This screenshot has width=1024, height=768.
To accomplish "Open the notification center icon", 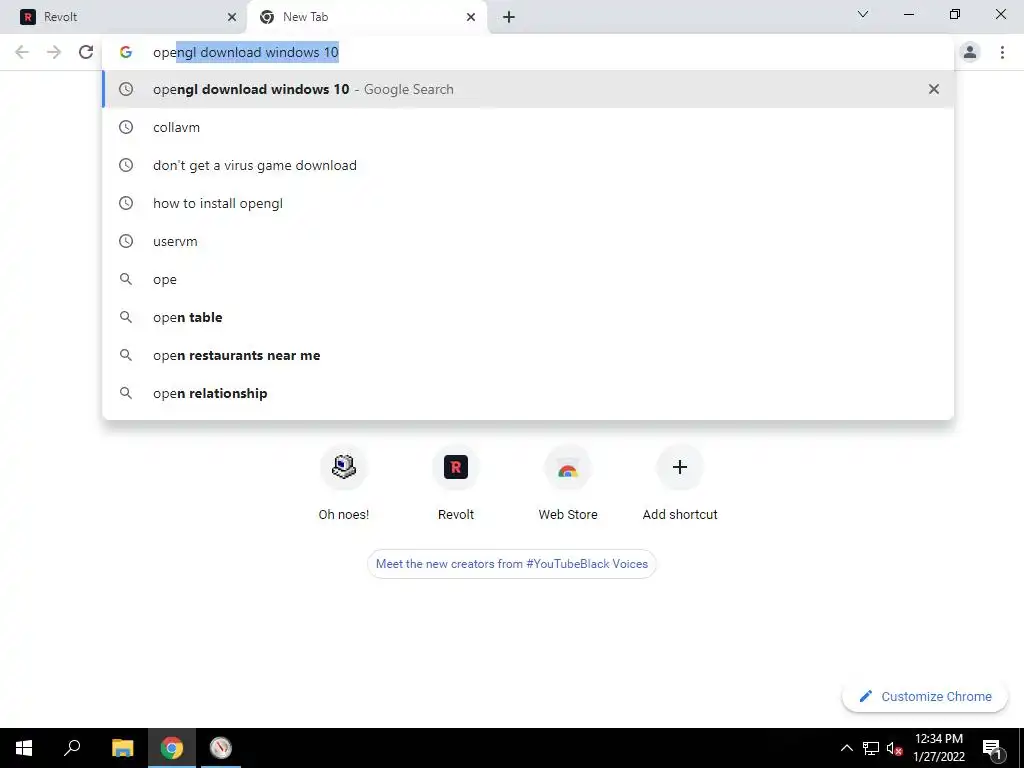I will [x=992, y=749].
